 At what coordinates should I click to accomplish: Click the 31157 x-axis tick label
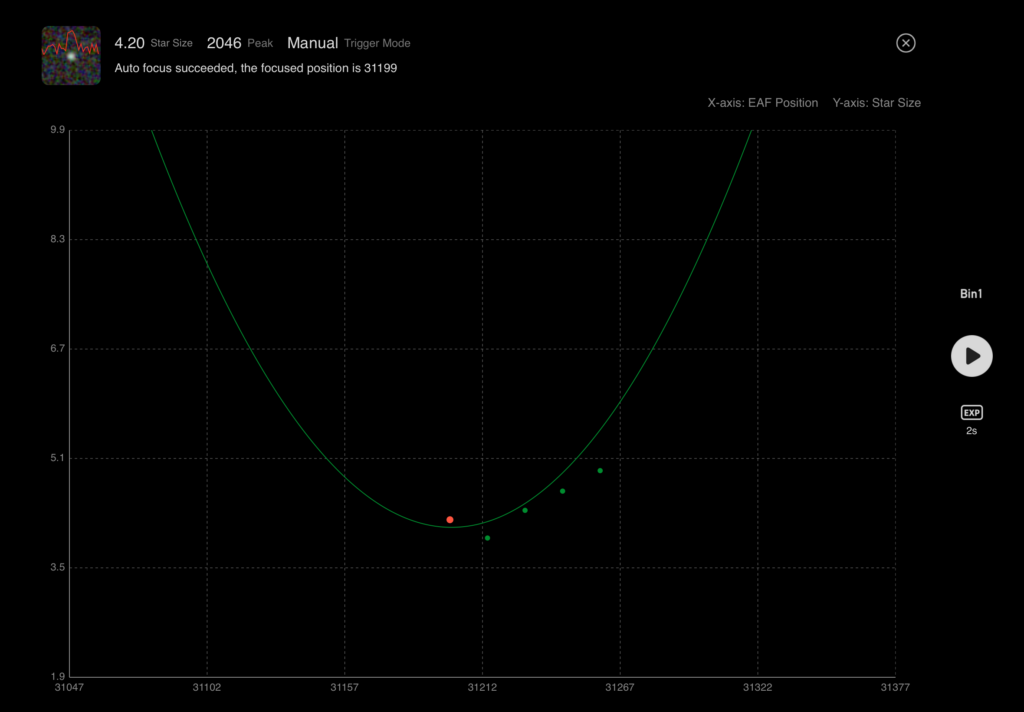pyautogui.click(x=344, y=687)
